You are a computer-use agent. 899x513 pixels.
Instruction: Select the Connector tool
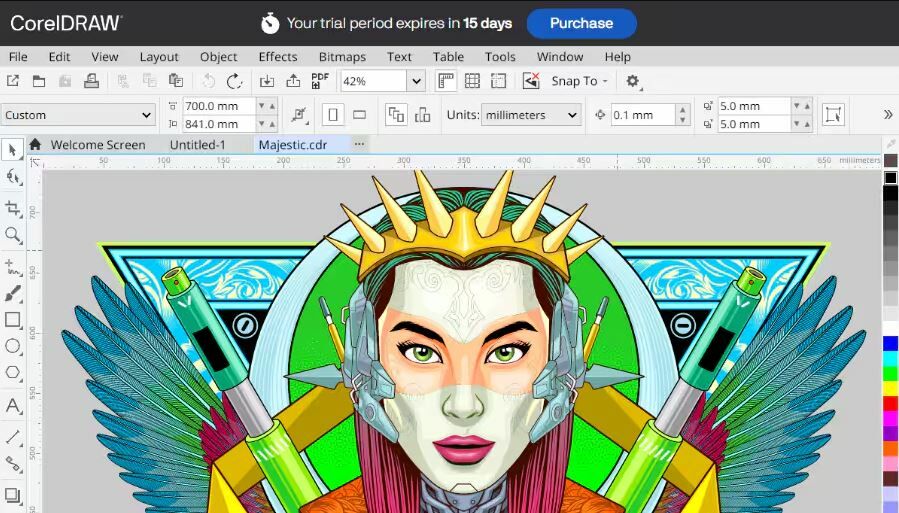[12, 464]
